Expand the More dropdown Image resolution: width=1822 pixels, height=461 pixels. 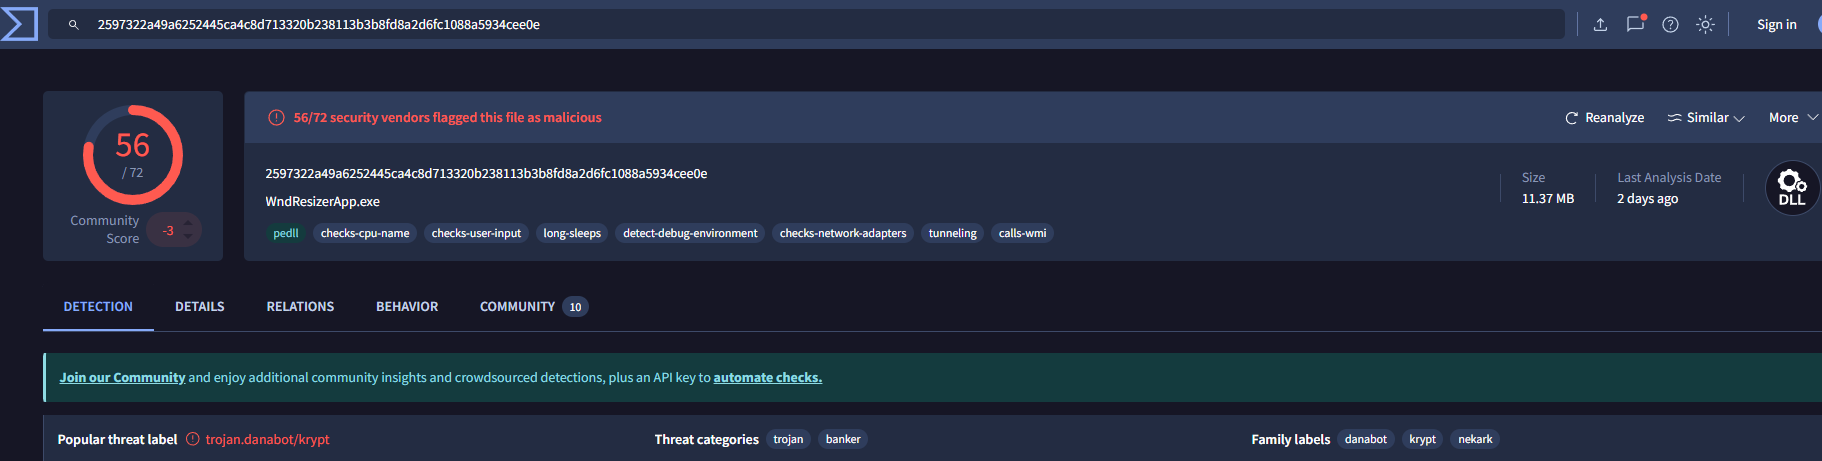(1793, 118)
